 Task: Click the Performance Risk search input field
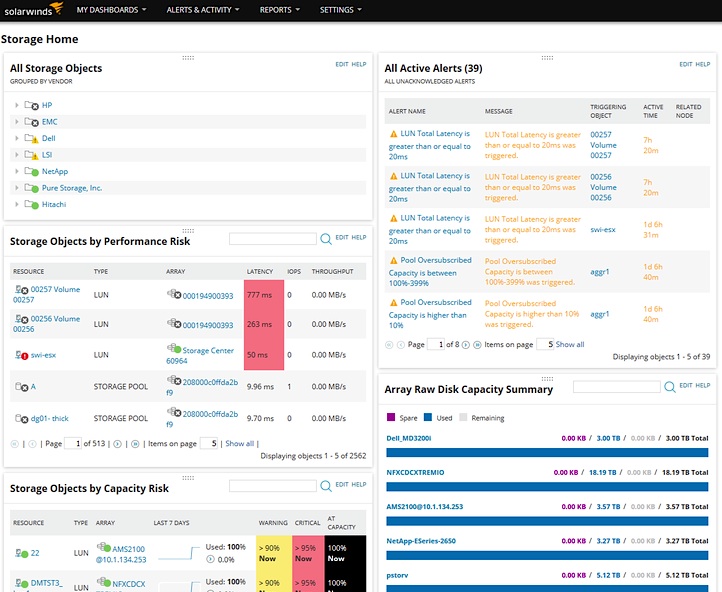tap(273, 239)
